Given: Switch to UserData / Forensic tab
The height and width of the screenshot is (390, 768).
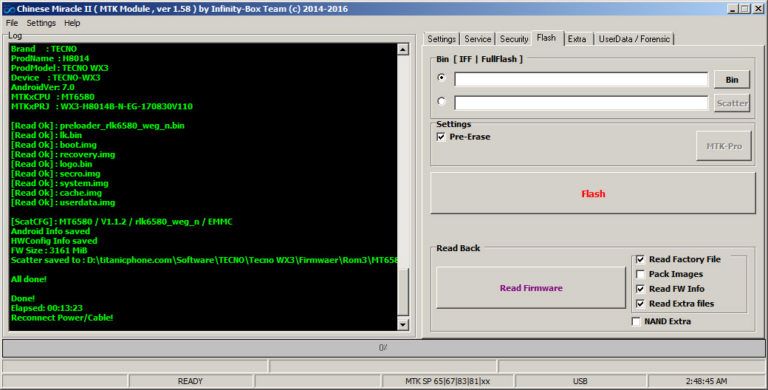Looking at the screenshot, I should click(x=634, y=39).
